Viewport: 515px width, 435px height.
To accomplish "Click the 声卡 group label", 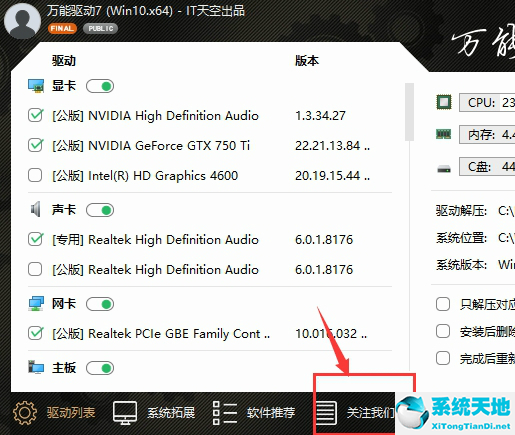I will coord(64,210).
